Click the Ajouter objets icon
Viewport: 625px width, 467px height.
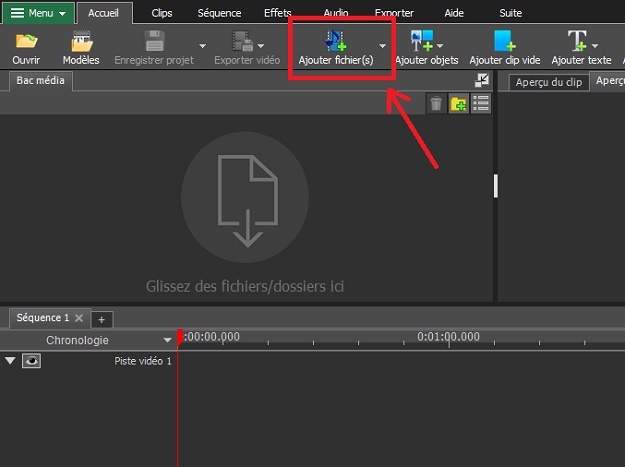click(x=422, y=41)
